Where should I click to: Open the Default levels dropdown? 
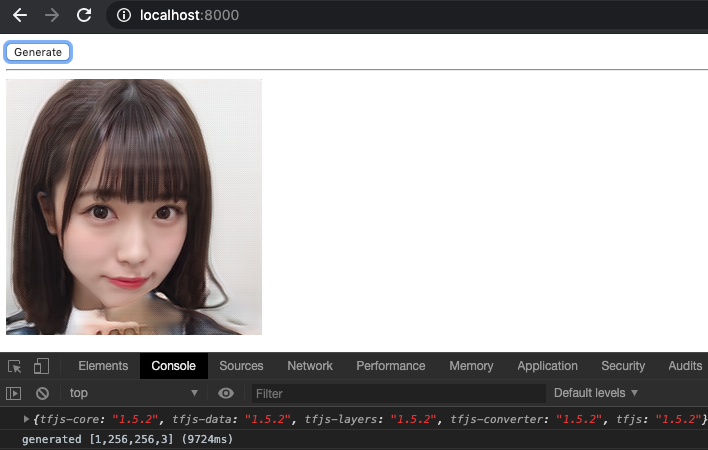pyautogui.click(x=596, y=393)
